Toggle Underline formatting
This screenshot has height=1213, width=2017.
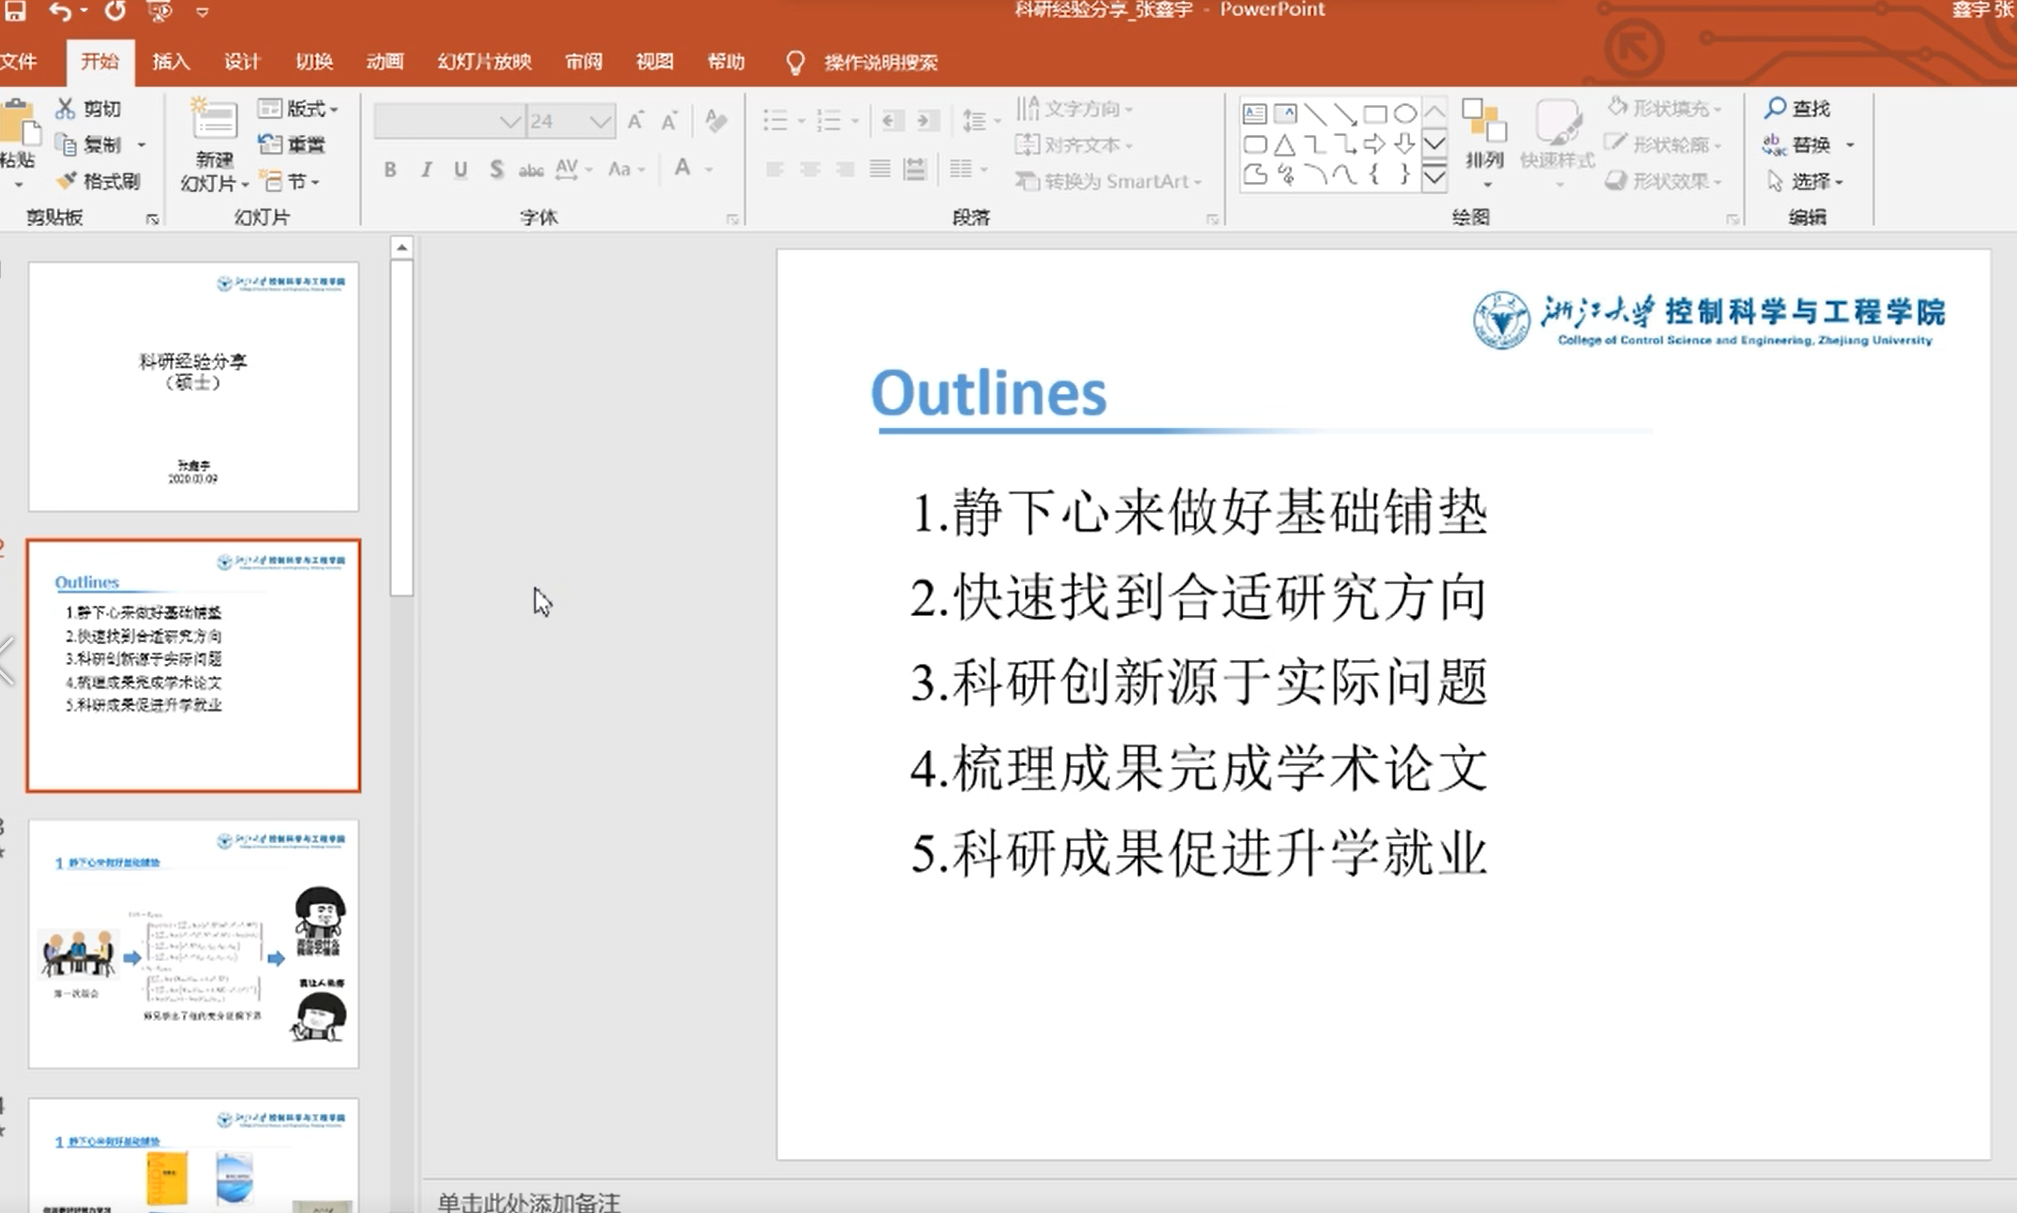[x=460, y=170]
